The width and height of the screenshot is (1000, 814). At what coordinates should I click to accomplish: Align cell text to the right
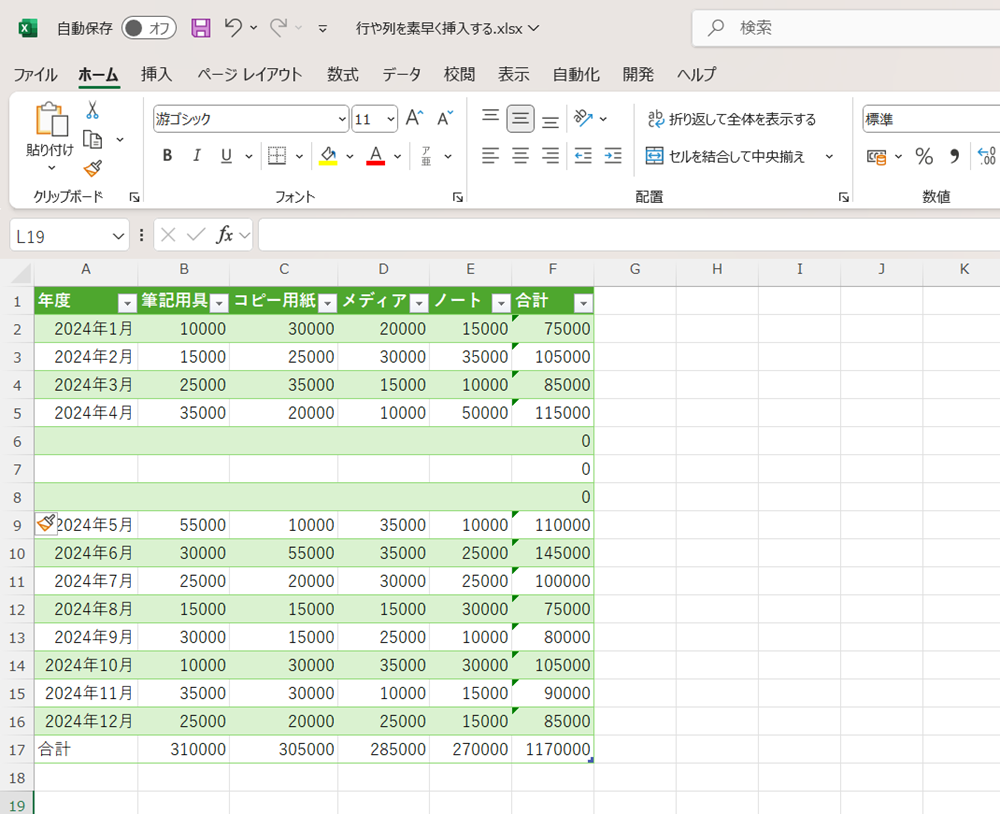point(550,156)
